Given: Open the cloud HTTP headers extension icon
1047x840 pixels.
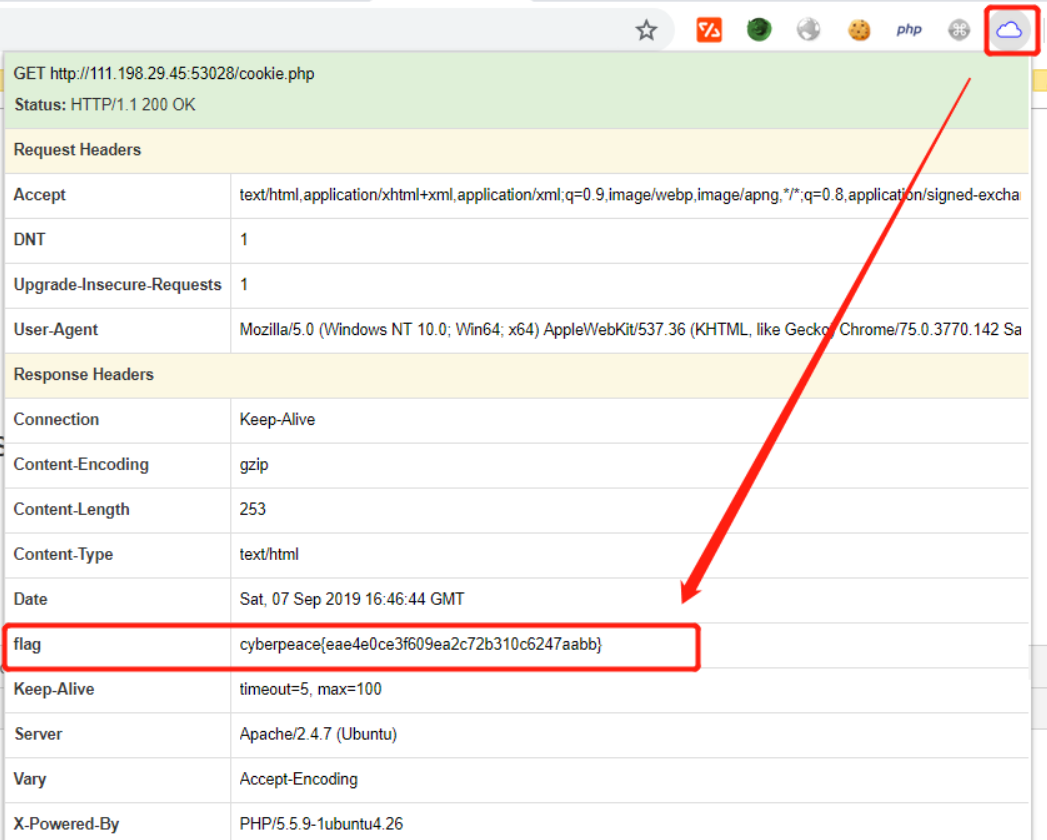Looking at the screenshot, I should click(x=1009, y=29).
